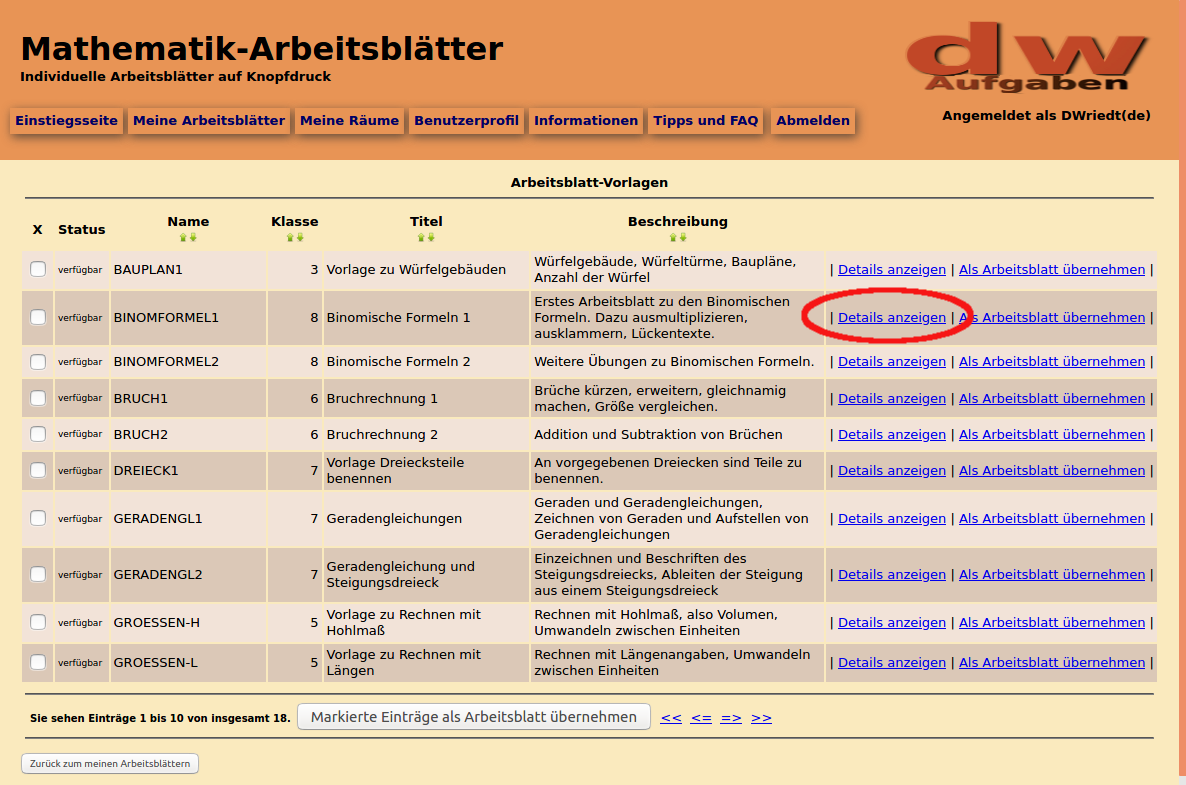Sort descending by Titel with down arrow

pyautogui.click(x=431, y=237)
